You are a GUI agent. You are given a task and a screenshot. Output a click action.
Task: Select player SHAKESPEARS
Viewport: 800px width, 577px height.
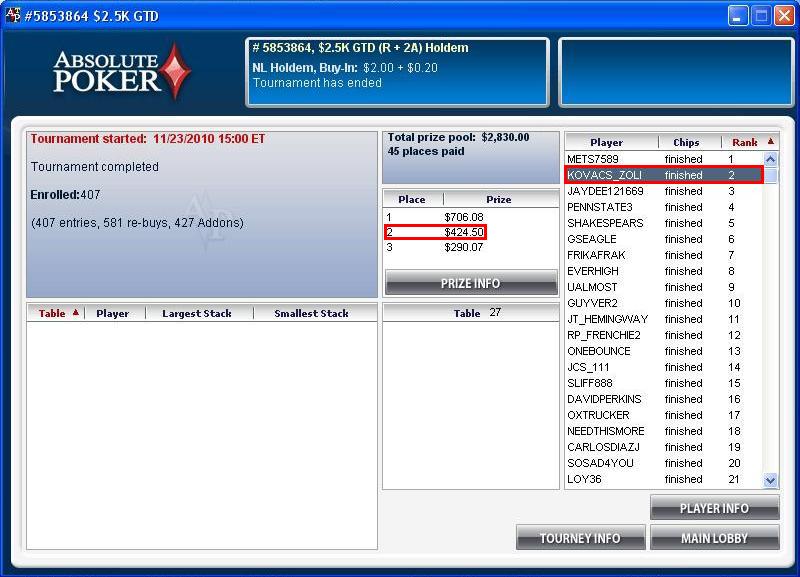click(x=664, y=223)
